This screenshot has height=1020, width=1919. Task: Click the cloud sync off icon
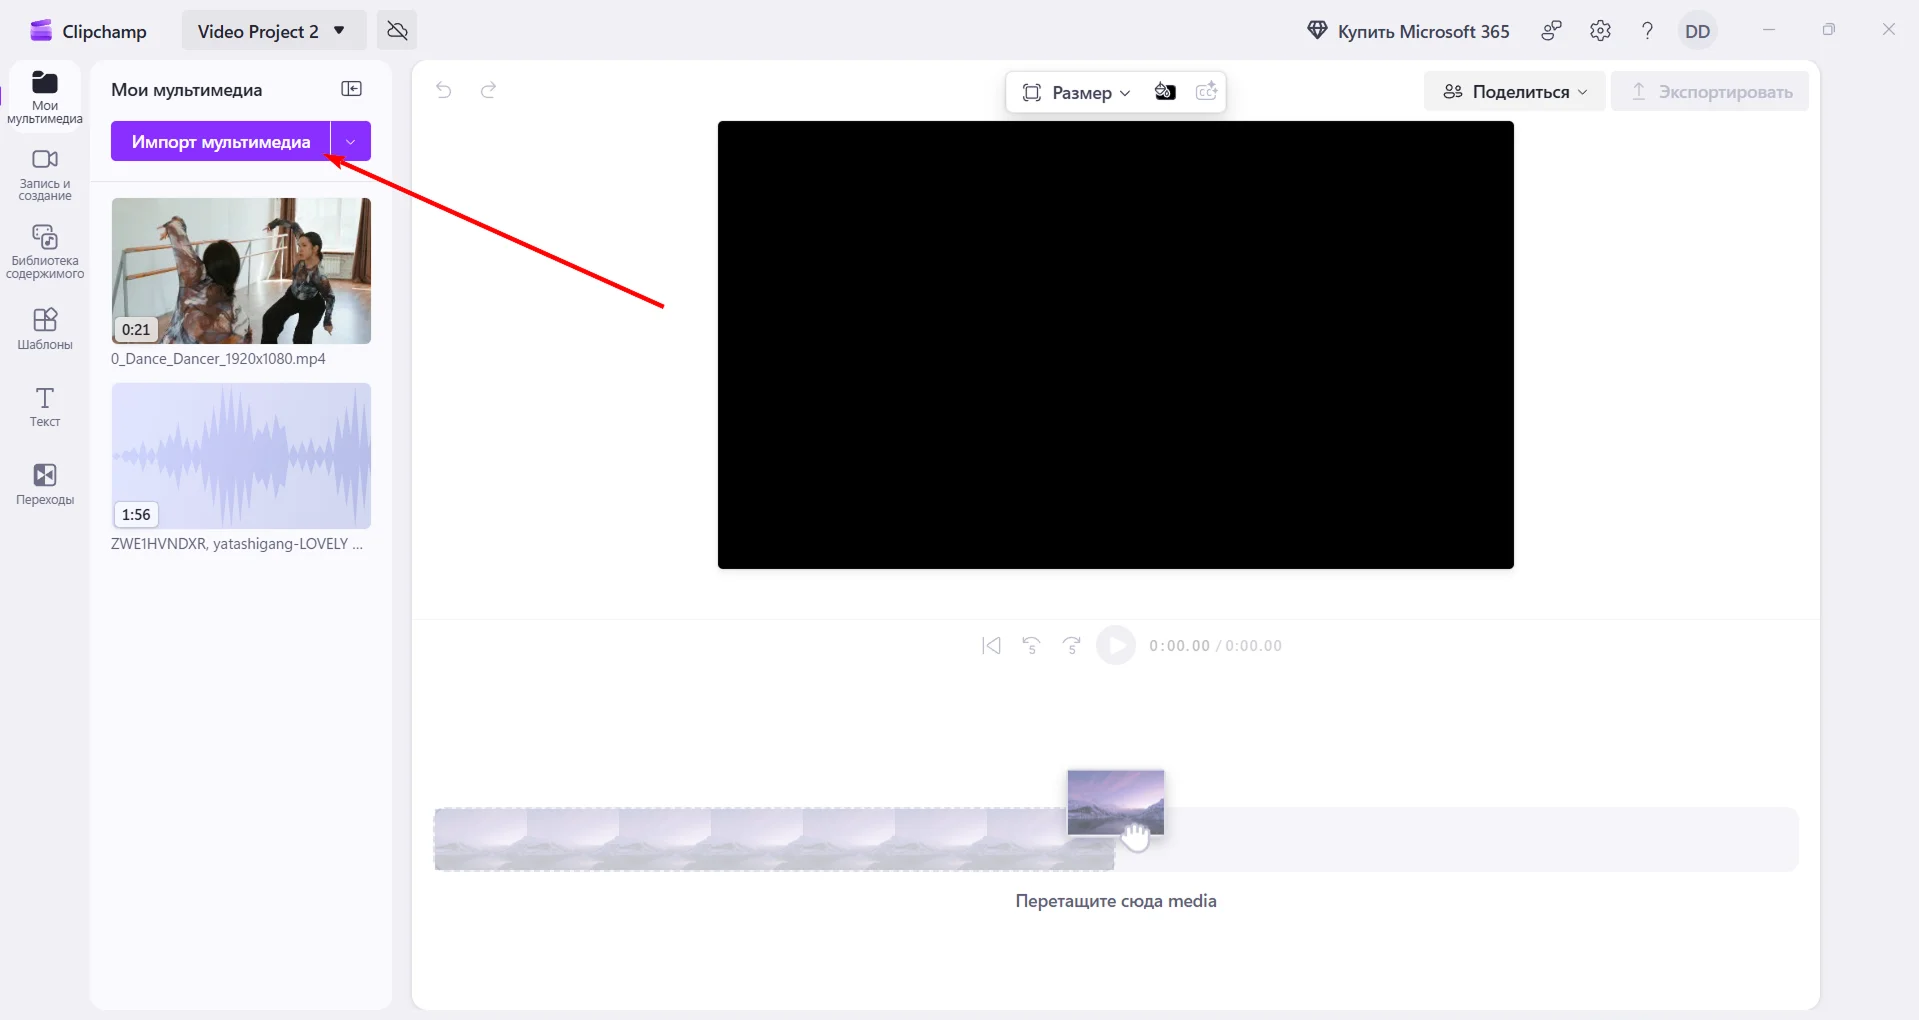pyautogui.click(x=397, y=31)
